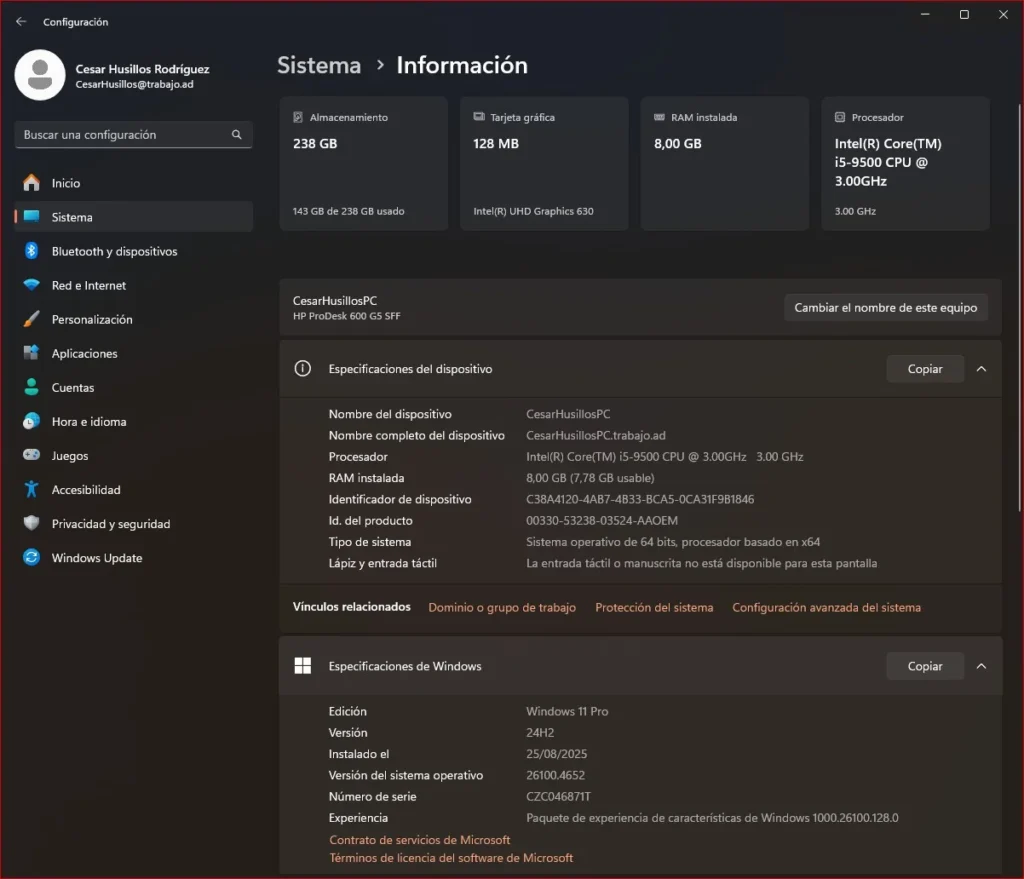Click the Bluetooth icon in sidebar

coord(31,251)
